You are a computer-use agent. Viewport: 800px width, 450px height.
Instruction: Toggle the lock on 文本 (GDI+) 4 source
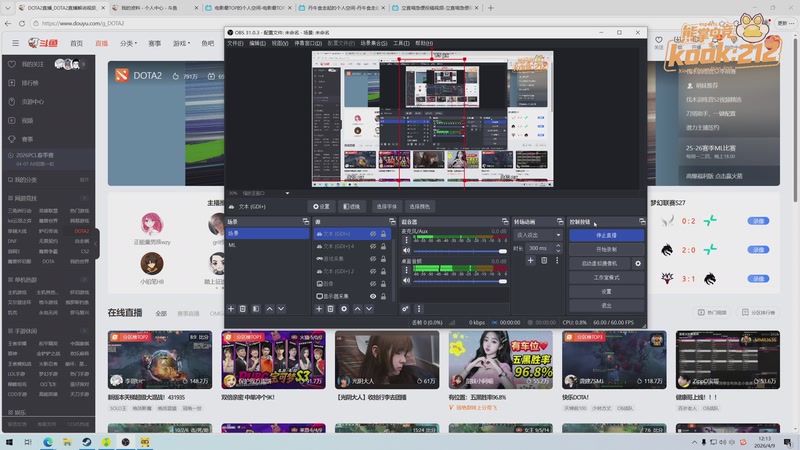coord(383,246)
